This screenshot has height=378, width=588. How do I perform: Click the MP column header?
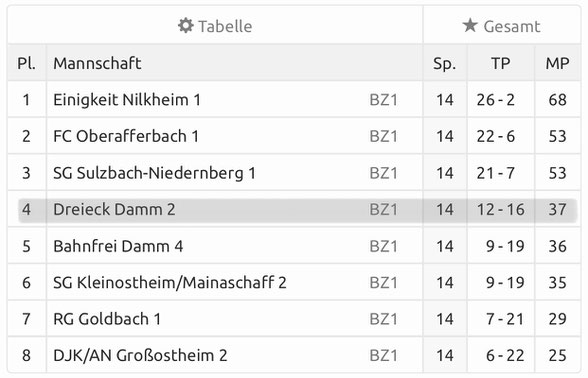pyautogui.click(x=557, y=63)
